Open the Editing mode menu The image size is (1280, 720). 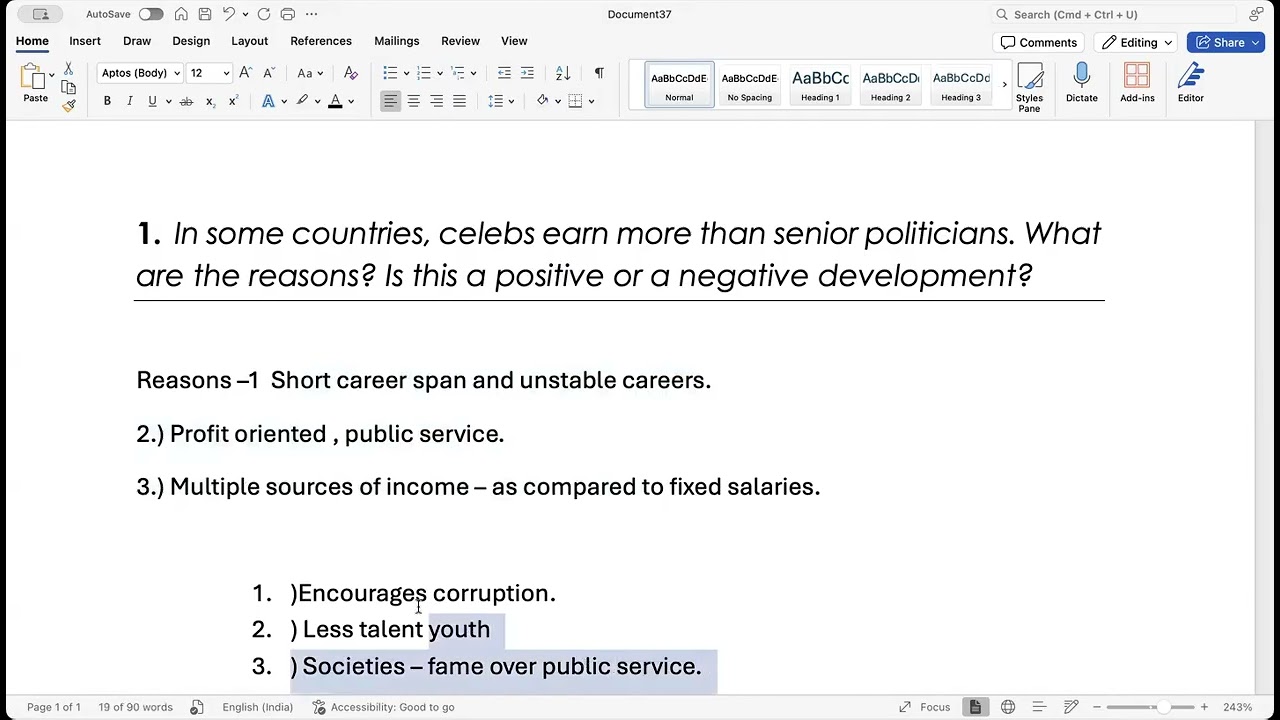1137,42
